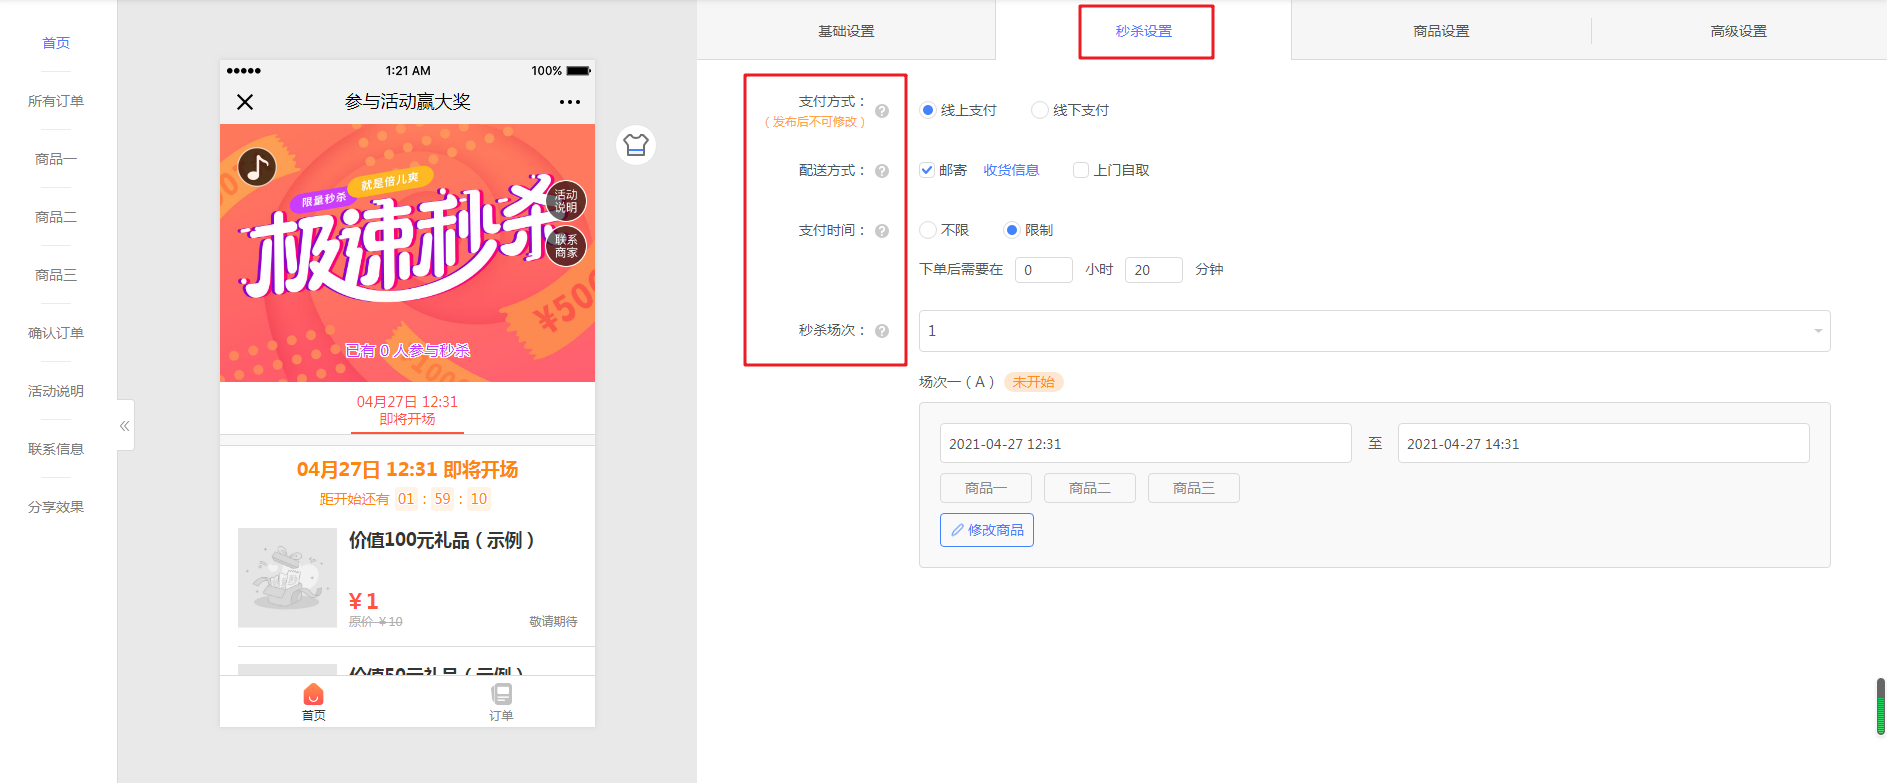1887x783 pixels.
Task: Tap the 订单 icon in phone footer
Action: (x=501, y=702)
